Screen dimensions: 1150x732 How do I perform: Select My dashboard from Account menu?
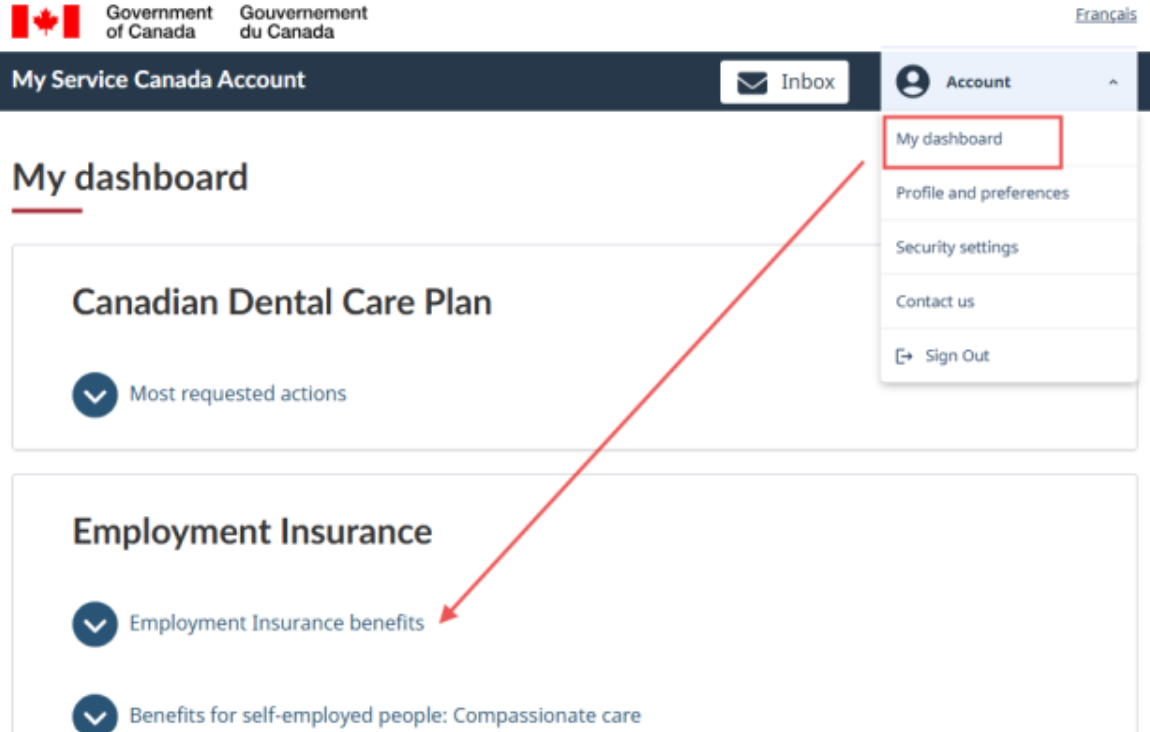[x=949, y=139]
